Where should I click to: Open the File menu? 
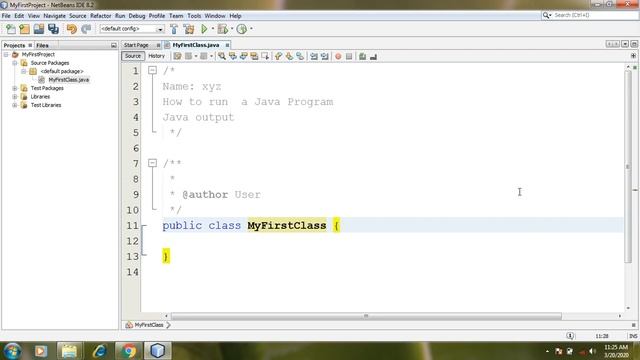[6, 16]
